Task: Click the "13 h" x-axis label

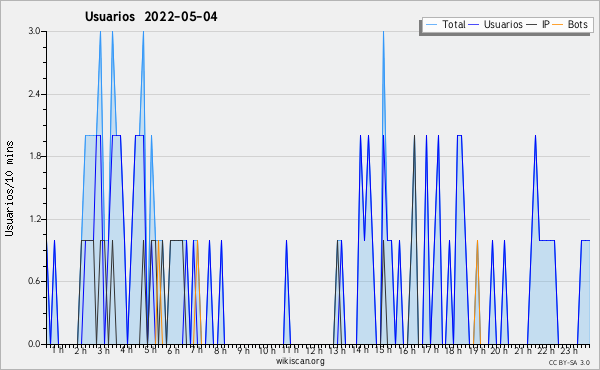Action: click(x=337, y=350)
